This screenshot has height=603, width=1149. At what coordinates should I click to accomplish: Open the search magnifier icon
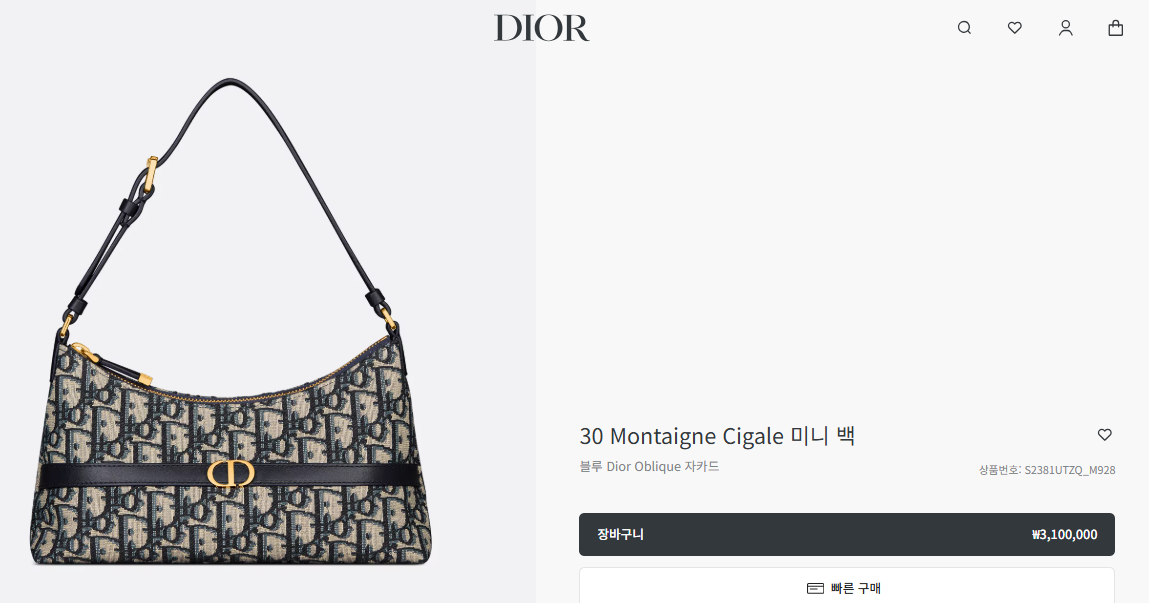click(964, 28)
